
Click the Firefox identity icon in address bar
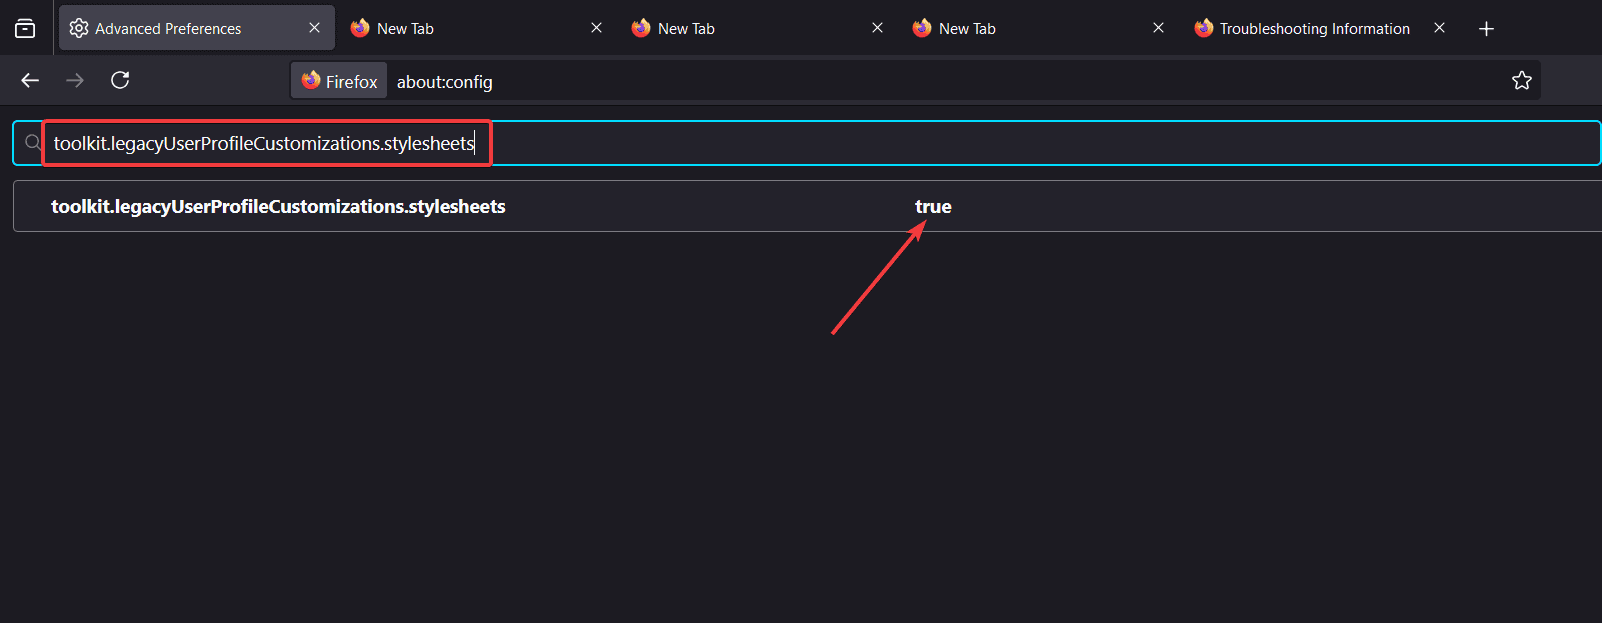(339, 81)
